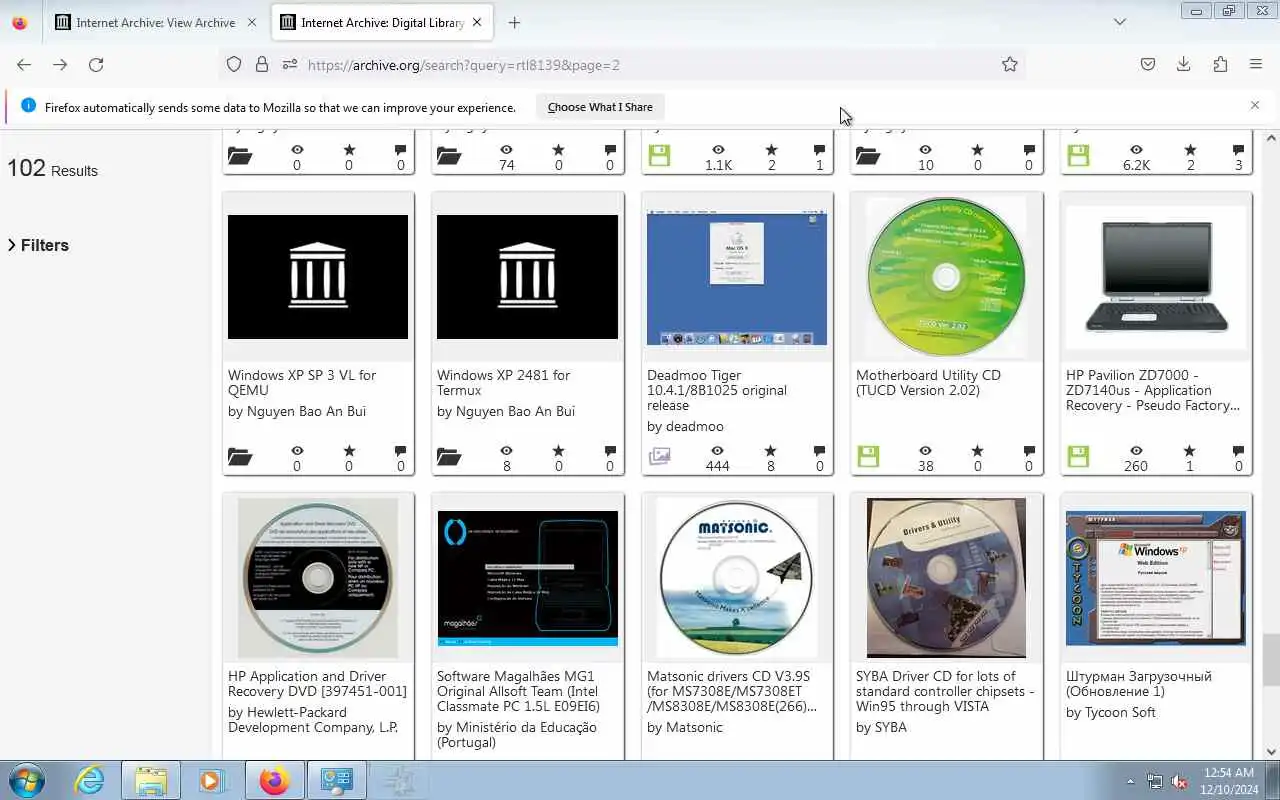1280x800 pixels.
Task: Click Matsonic CD disc thumbnail
Action: click(737, 578)
